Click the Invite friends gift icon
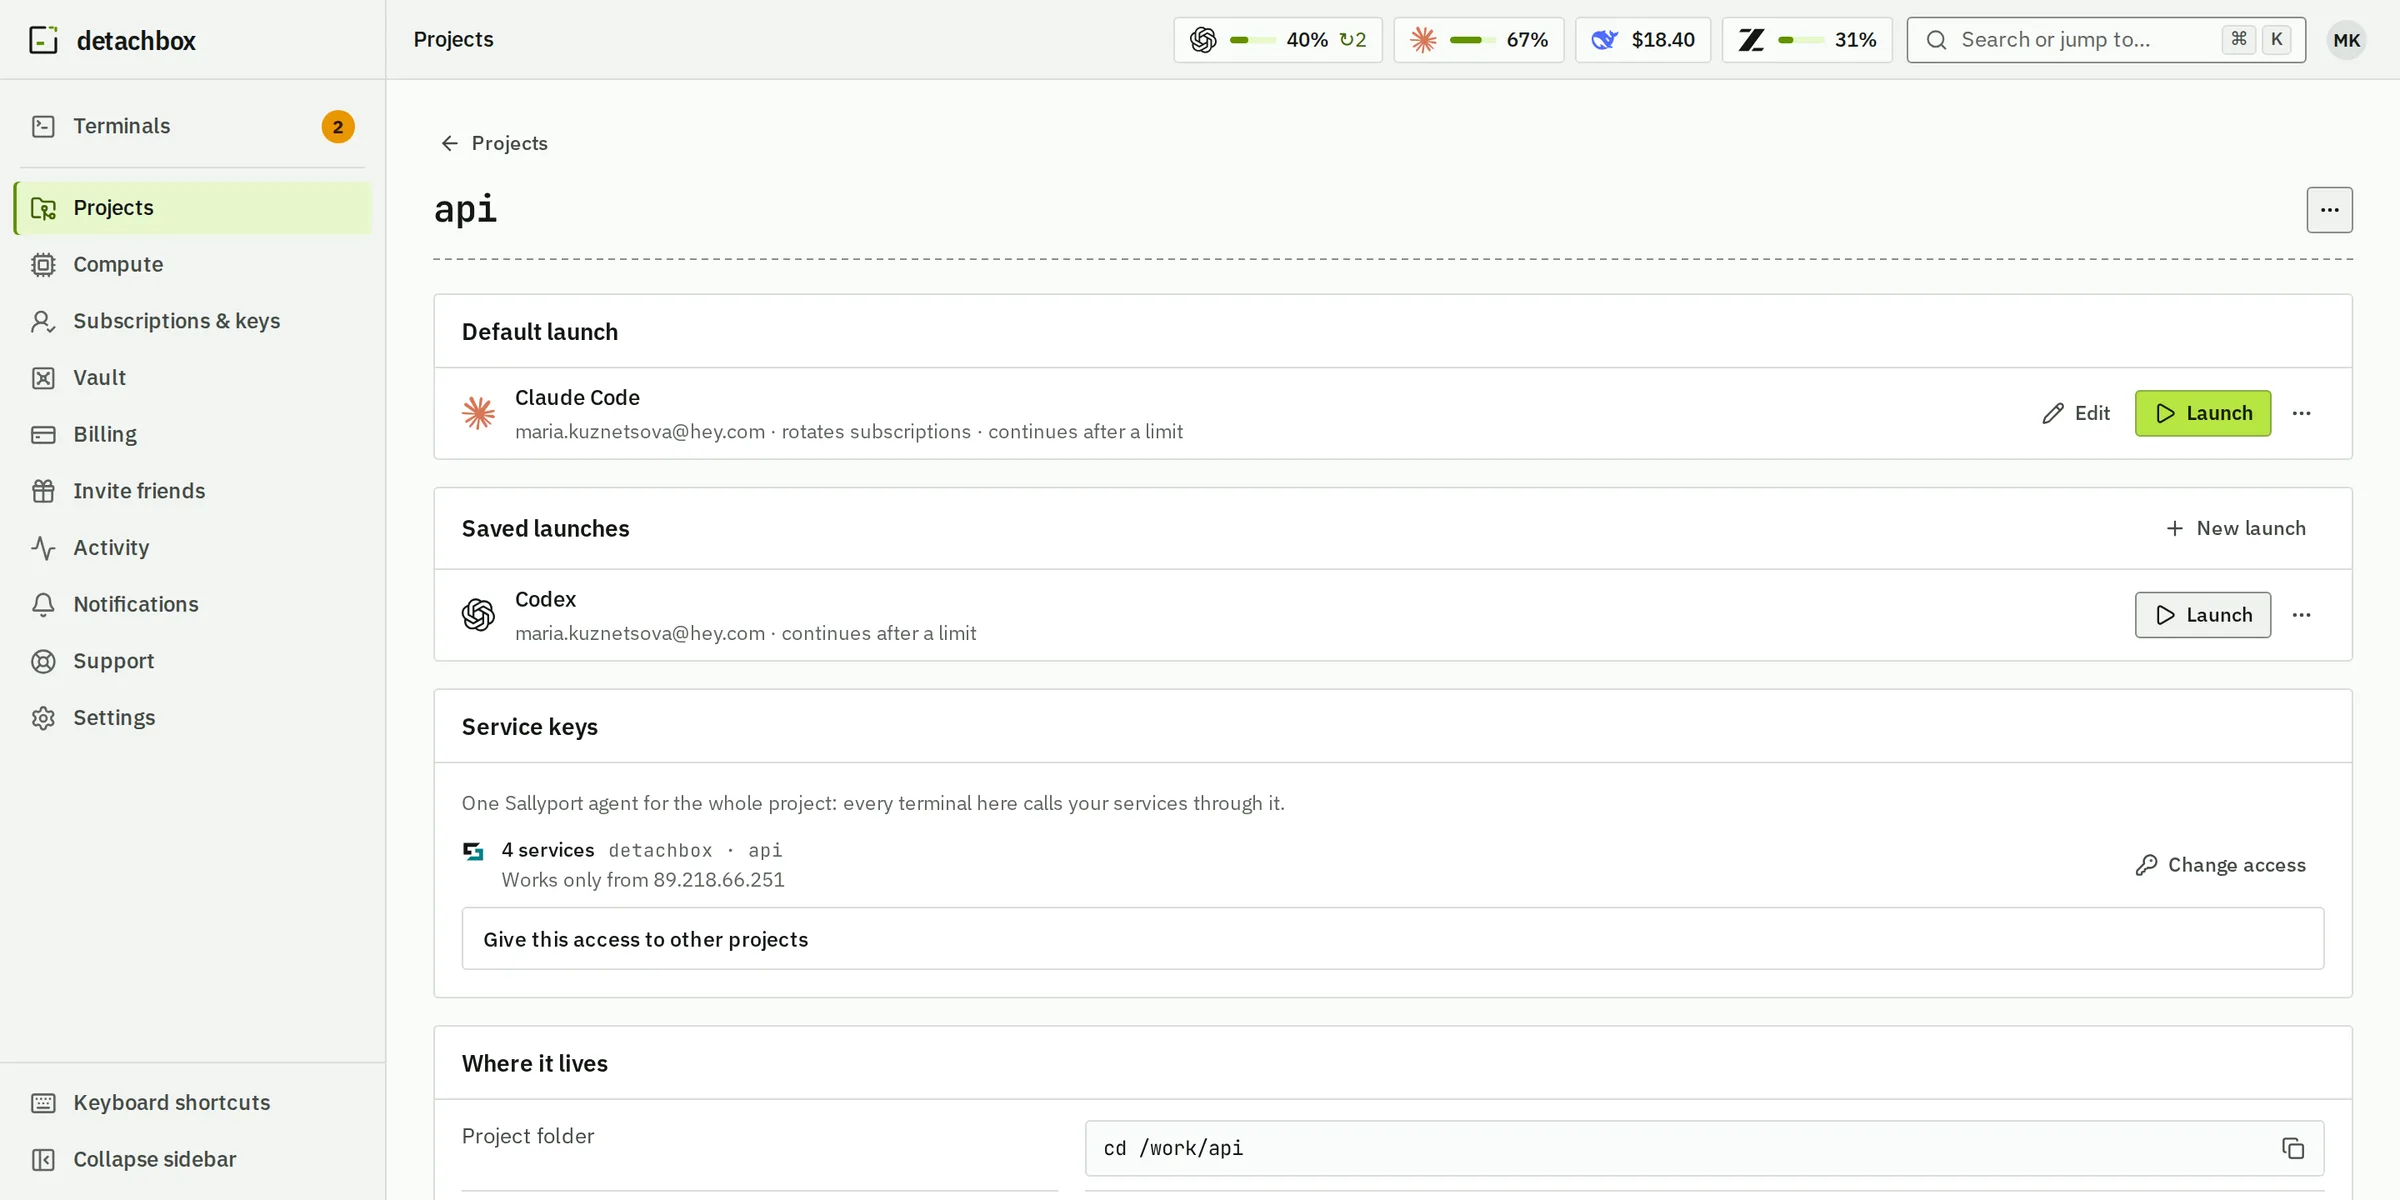This screenshot has width=2400, height=1200. click(x=43, y=491)
